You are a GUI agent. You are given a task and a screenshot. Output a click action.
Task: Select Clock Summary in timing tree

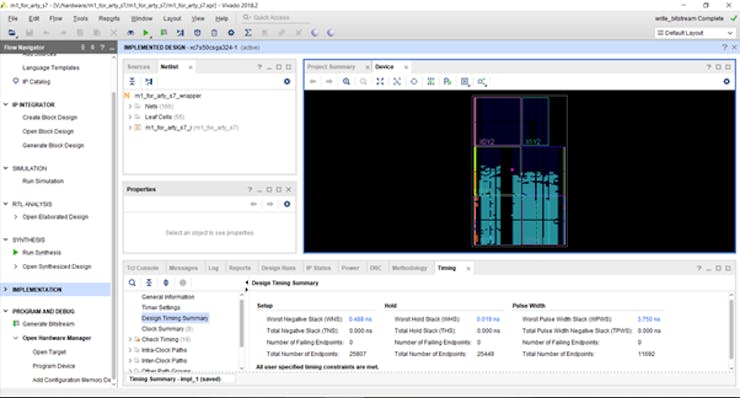(x=167, y=329)
